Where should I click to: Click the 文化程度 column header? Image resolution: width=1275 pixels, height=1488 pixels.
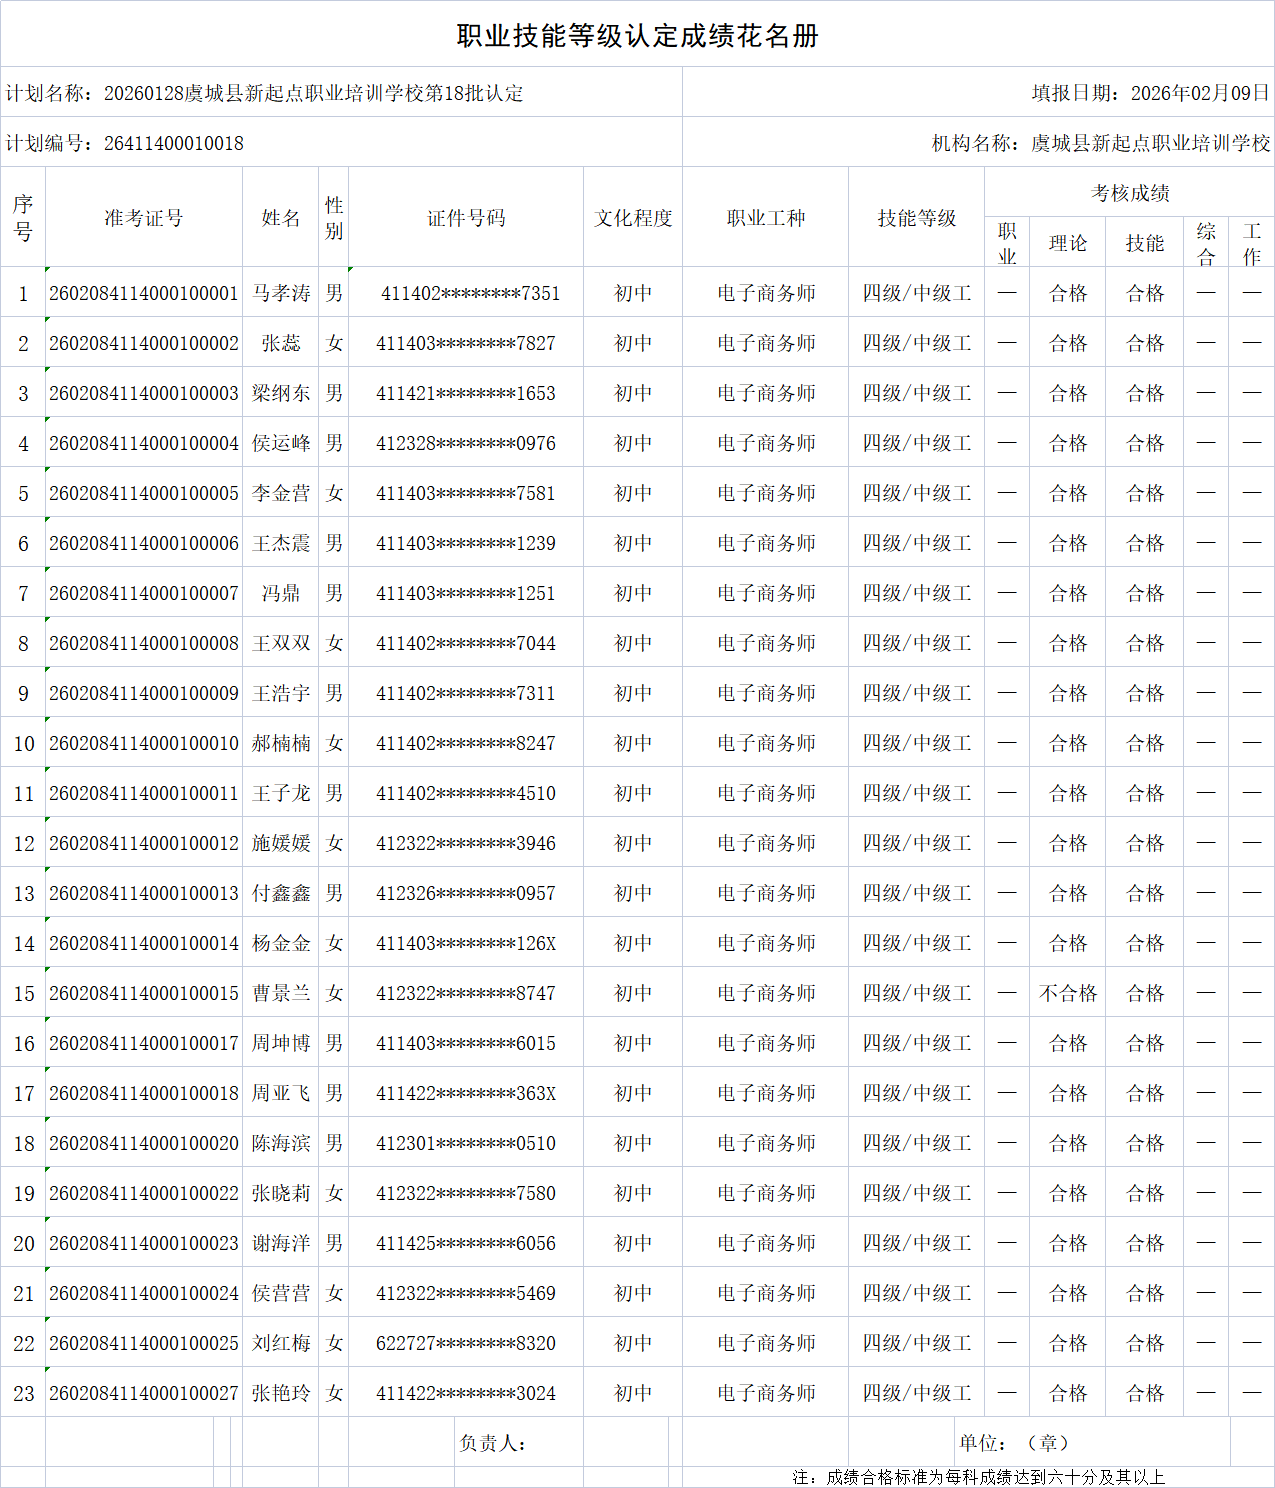[x=632, y=217]
